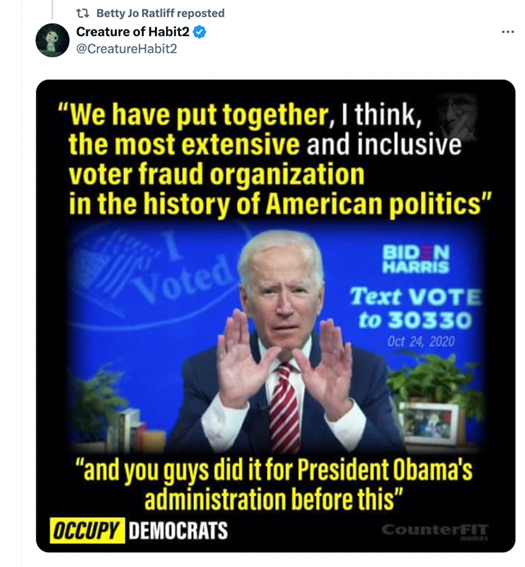Click the "Text VOTE to 30330" graphic
This screenshot has width=525, height=567.
click(415, 308)
